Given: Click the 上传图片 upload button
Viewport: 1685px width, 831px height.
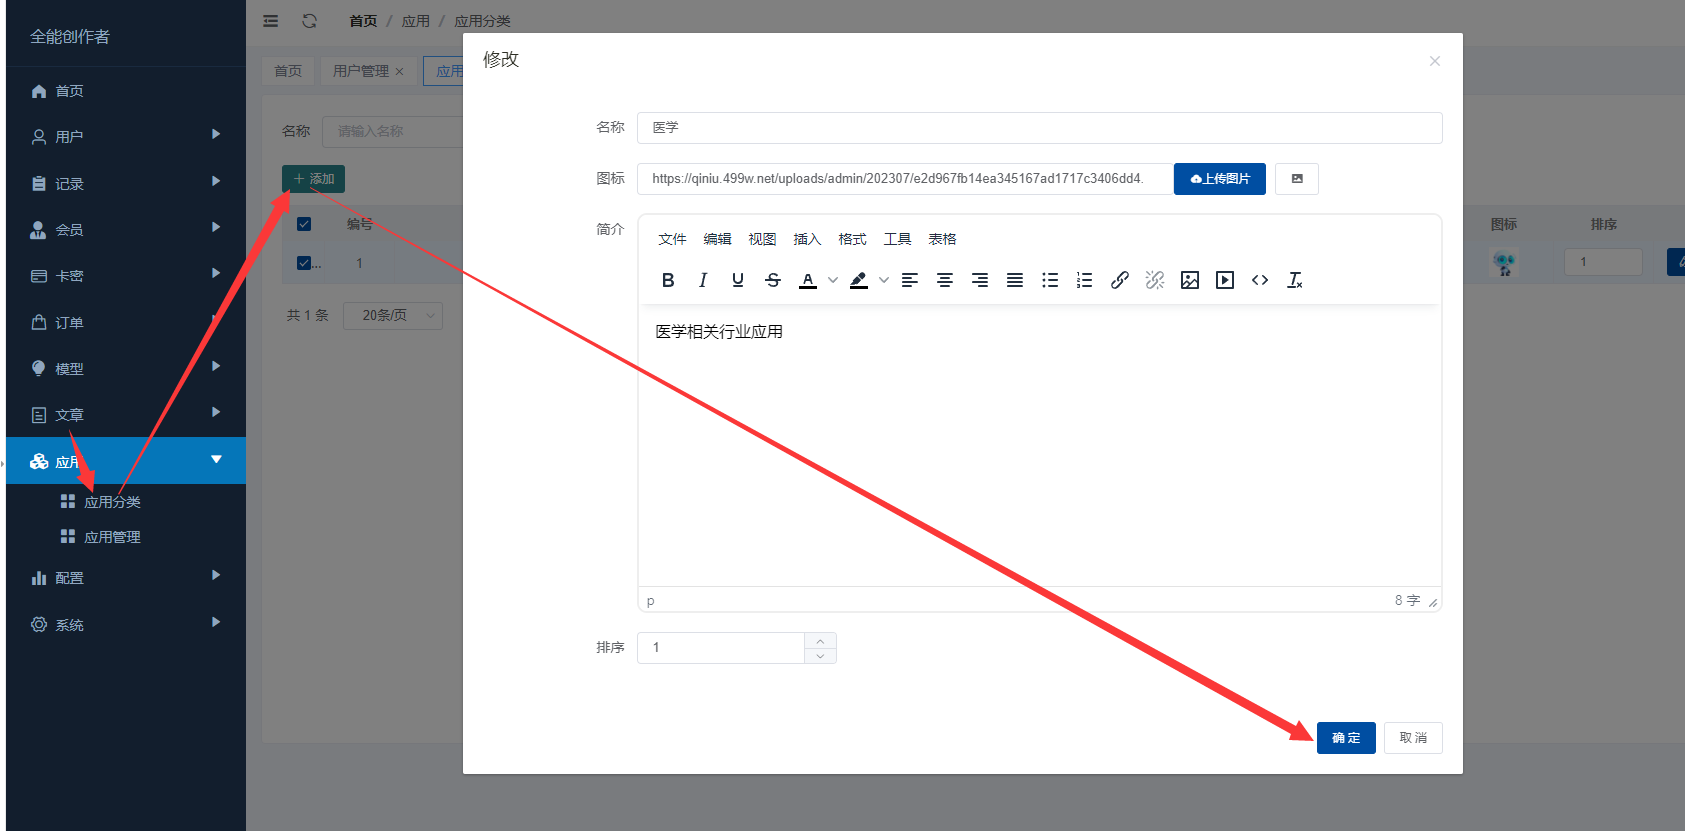Looking at the screenshot, I should [1220, 179].
